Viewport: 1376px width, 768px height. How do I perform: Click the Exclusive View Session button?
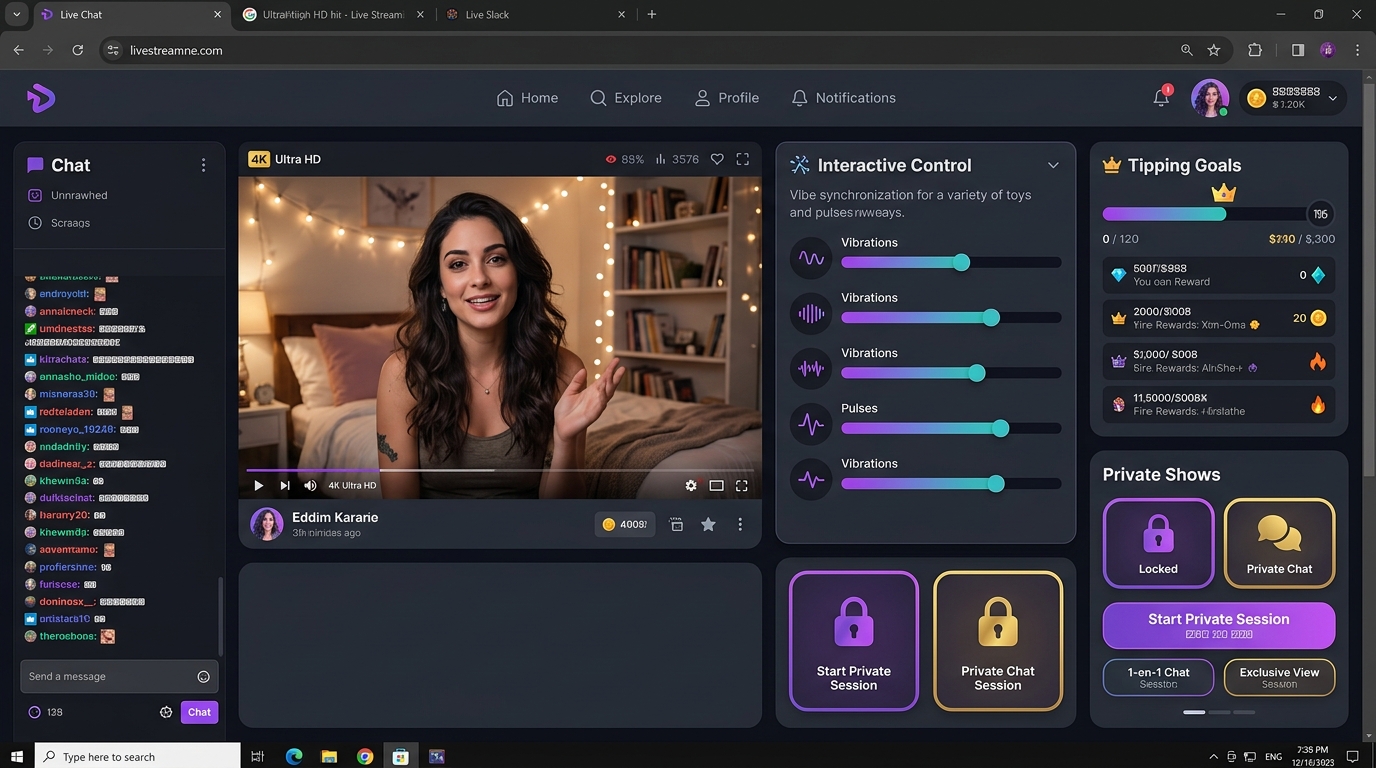[x=1279, y=677]
